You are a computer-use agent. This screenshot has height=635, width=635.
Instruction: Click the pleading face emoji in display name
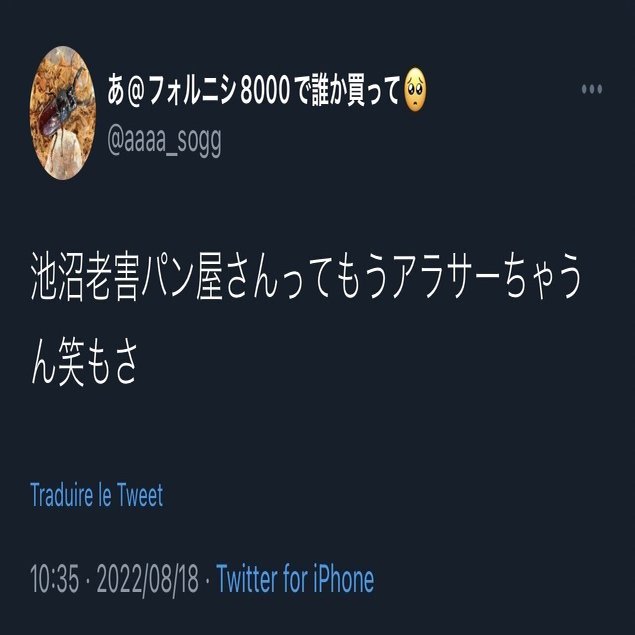[x=416, y=90]
